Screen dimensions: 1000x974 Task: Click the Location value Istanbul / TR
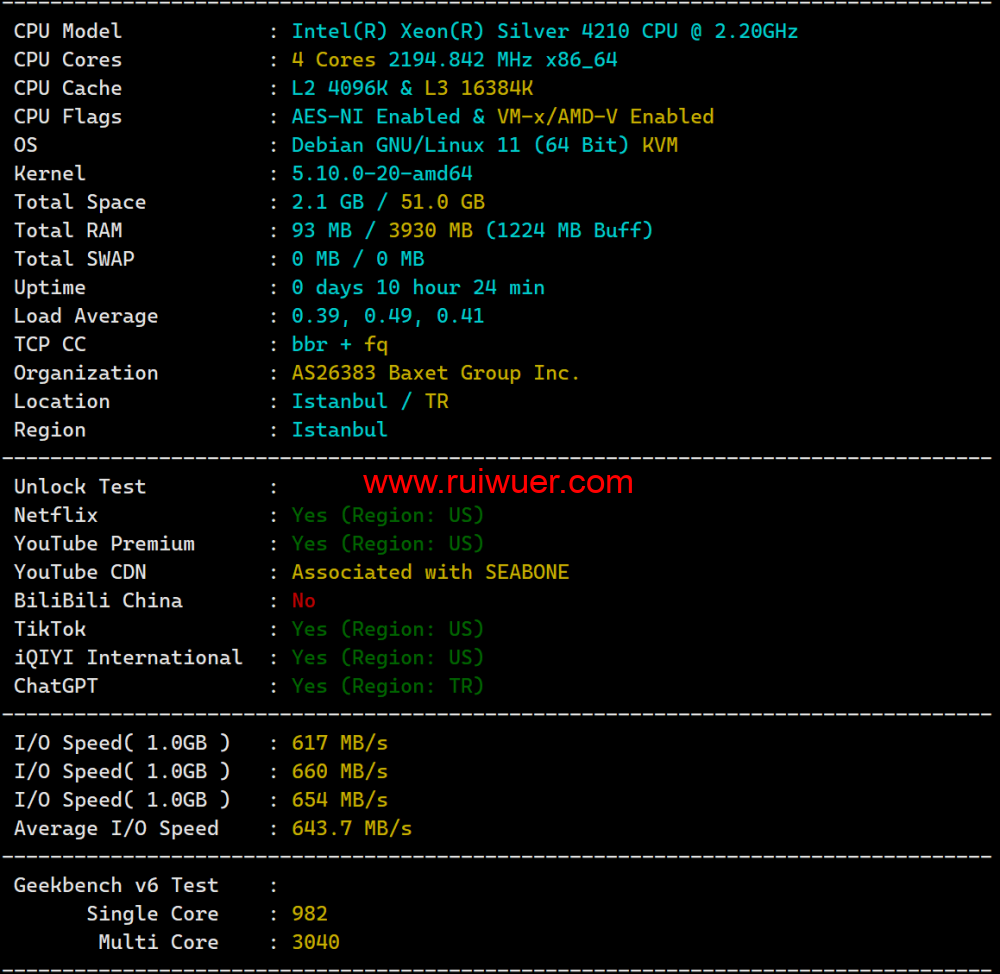370,401
